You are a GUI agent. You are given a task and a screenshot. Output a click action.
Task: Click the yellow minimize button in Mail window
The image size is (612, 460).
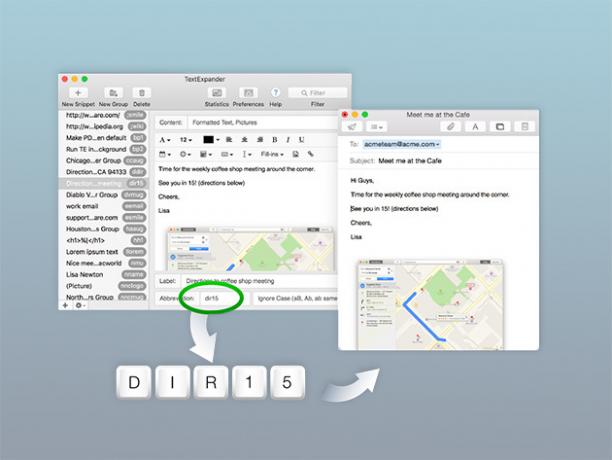point(355,114)
